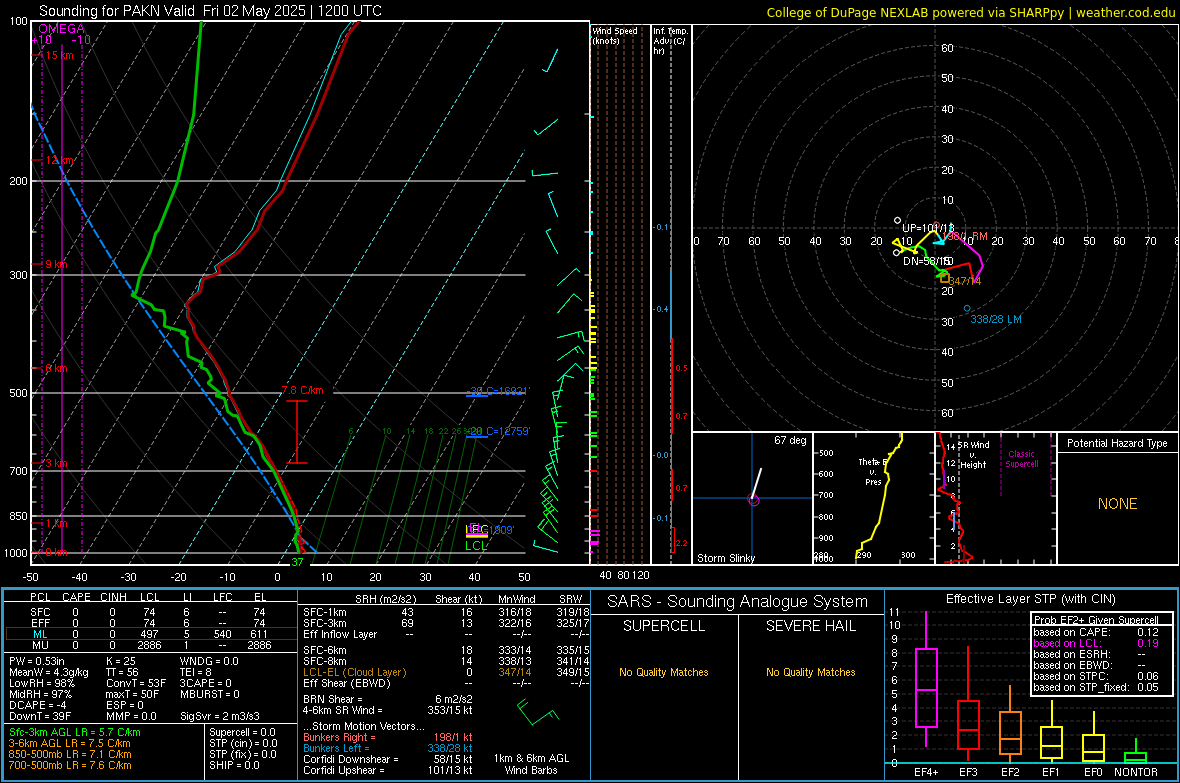Image resolution: width=1180 pixels, height=783 pixels.
Task: Click the 'Eff Inflow Layer' row label
Action: tap(340, 634)
